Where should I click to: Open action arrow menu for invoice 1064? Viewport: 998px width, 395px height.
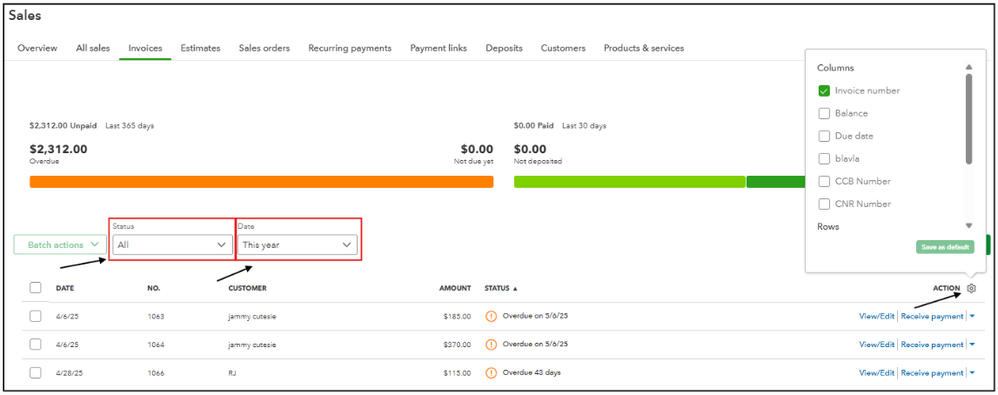tap(973, 345)
